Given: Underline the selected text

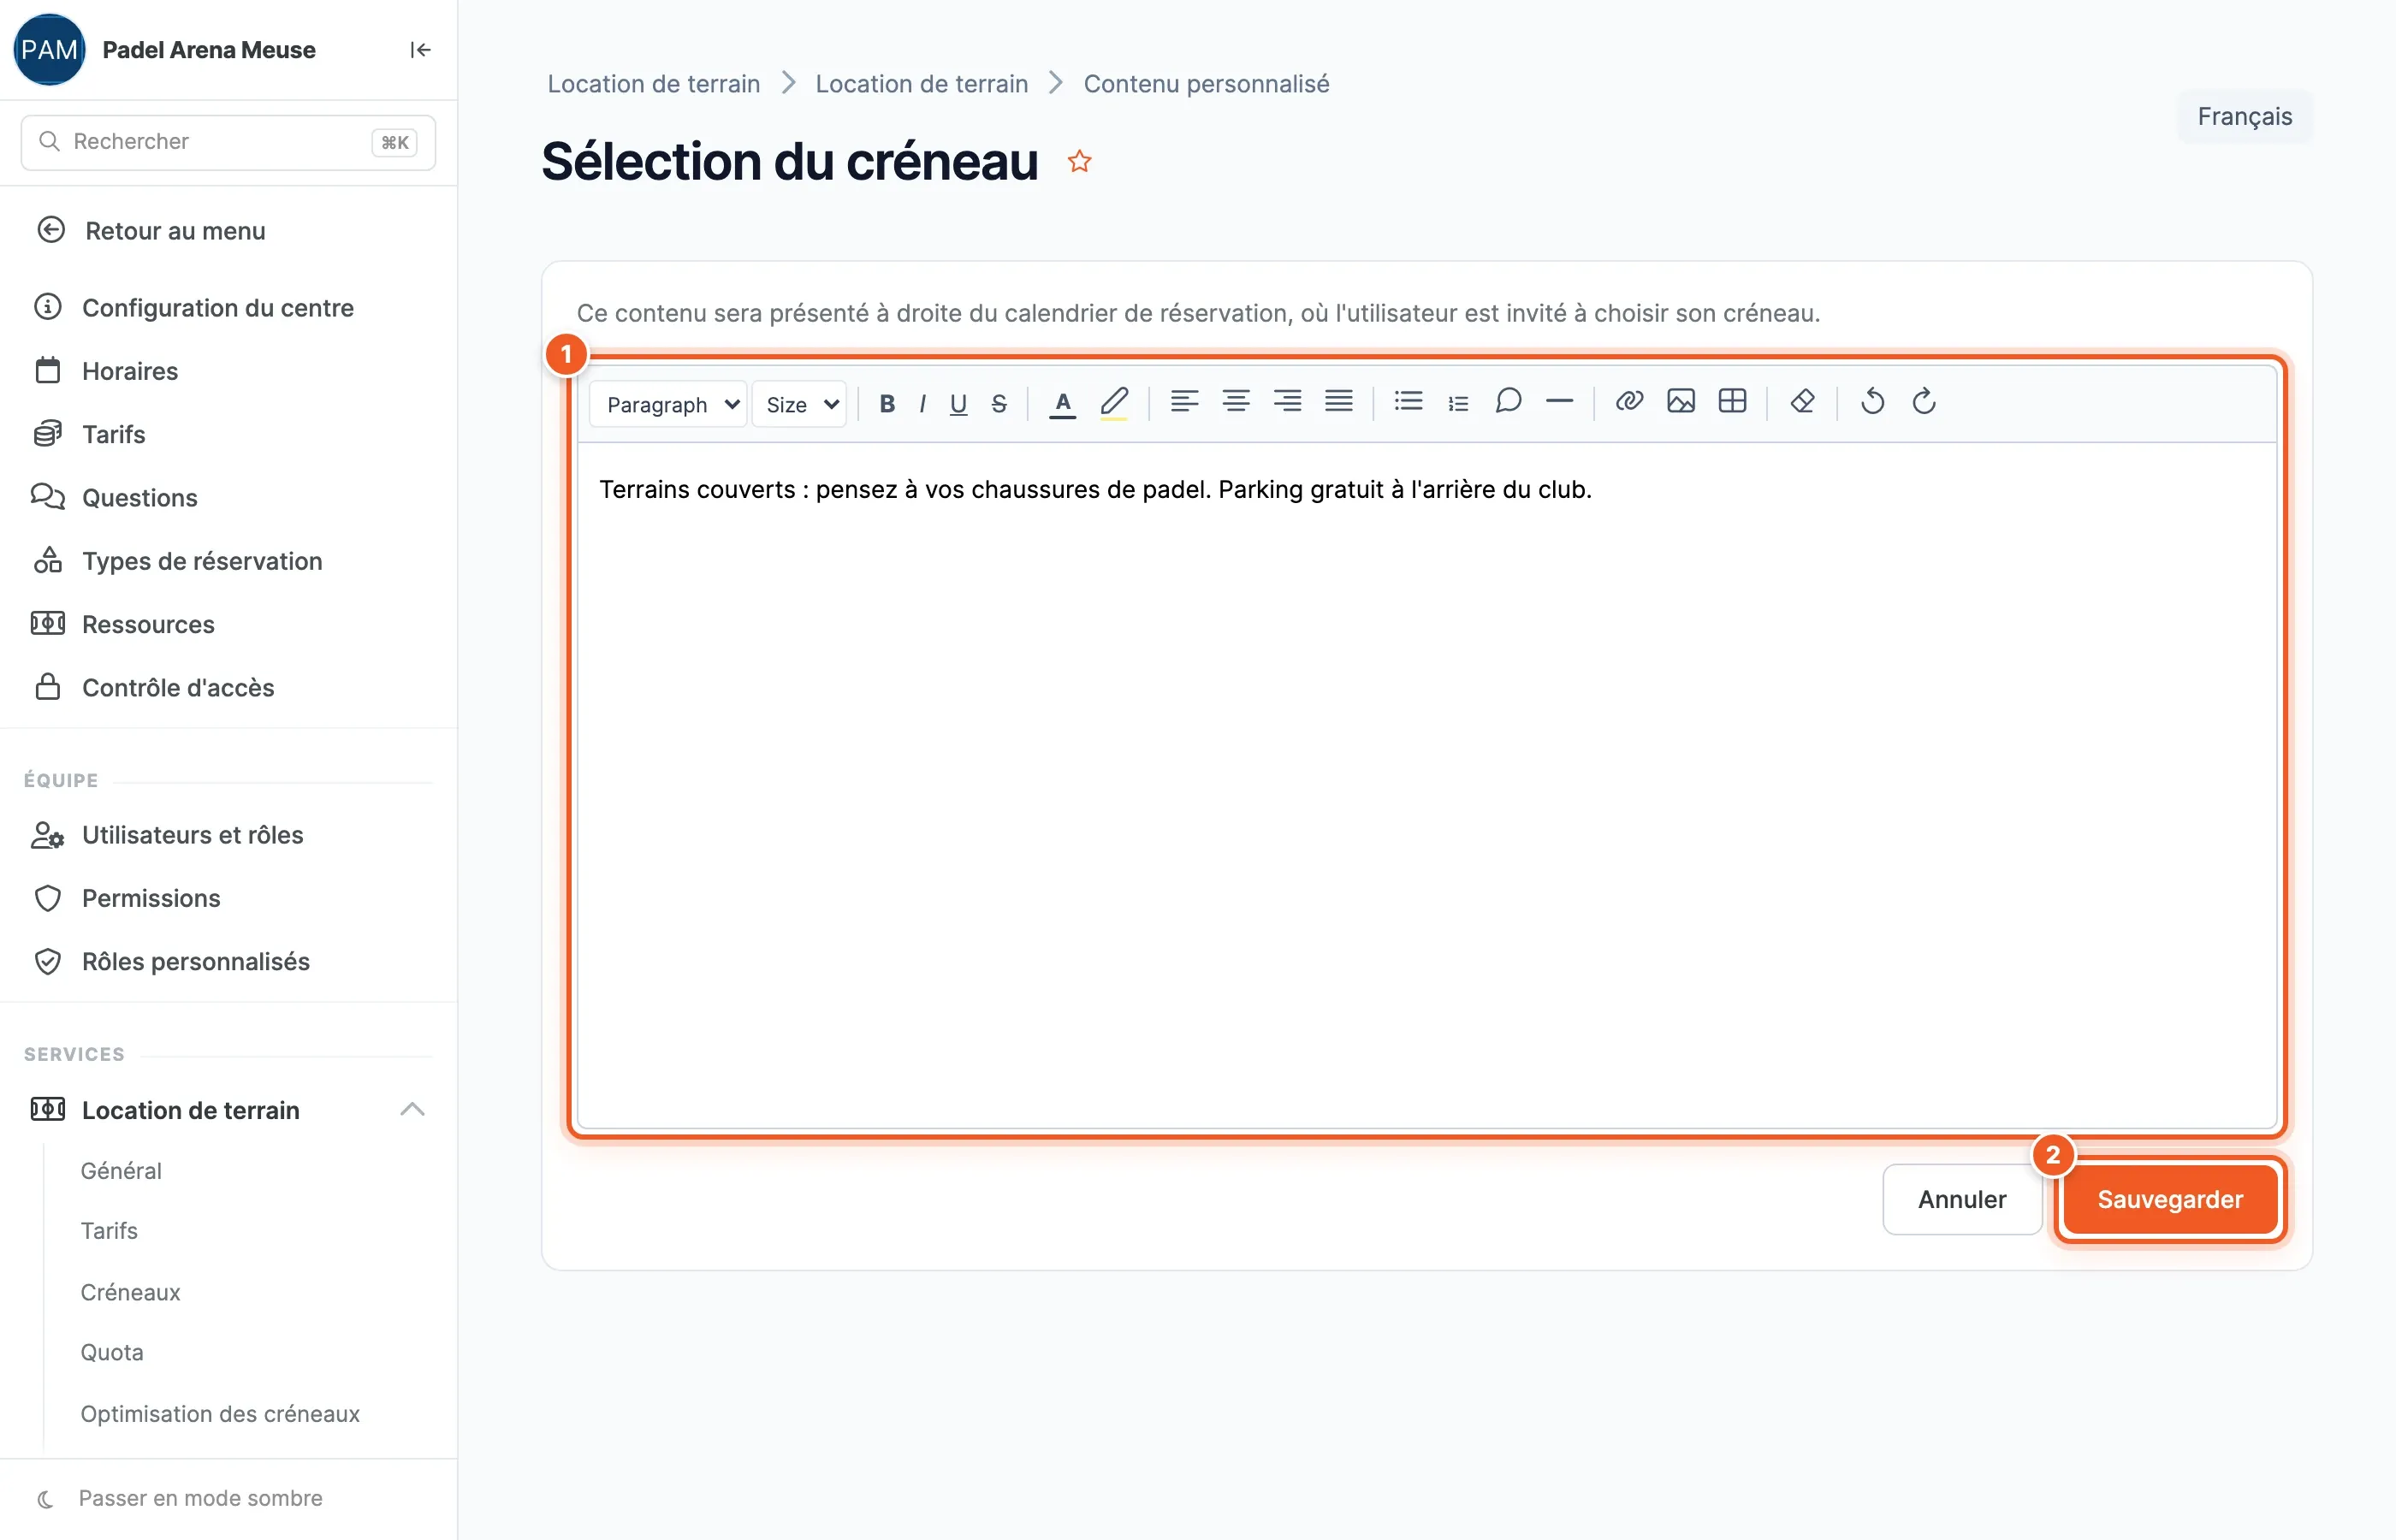Looking at the screenshot, I should pos(958,403).
